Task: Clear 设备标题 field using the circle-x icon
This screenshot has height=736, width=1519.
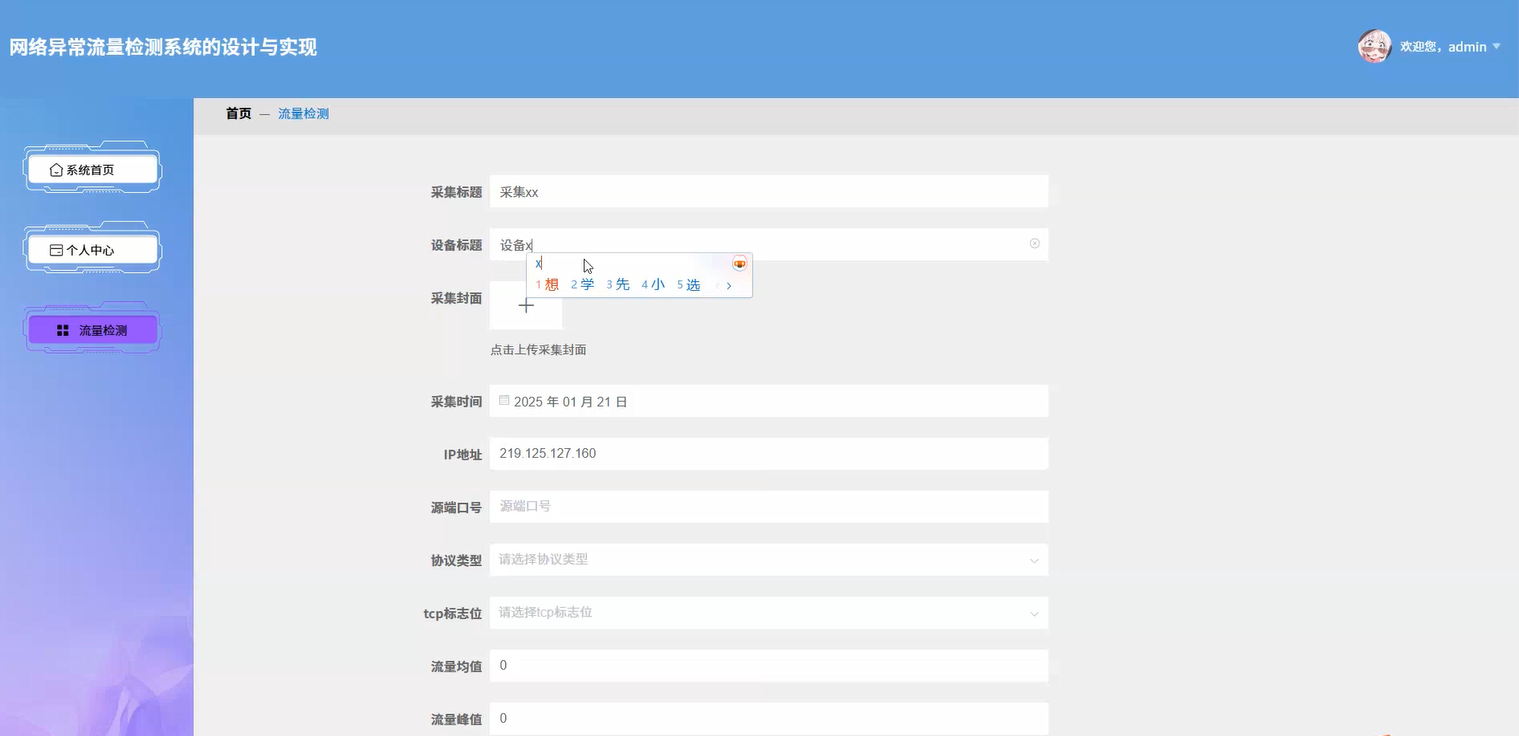Action: point(1034,243)
